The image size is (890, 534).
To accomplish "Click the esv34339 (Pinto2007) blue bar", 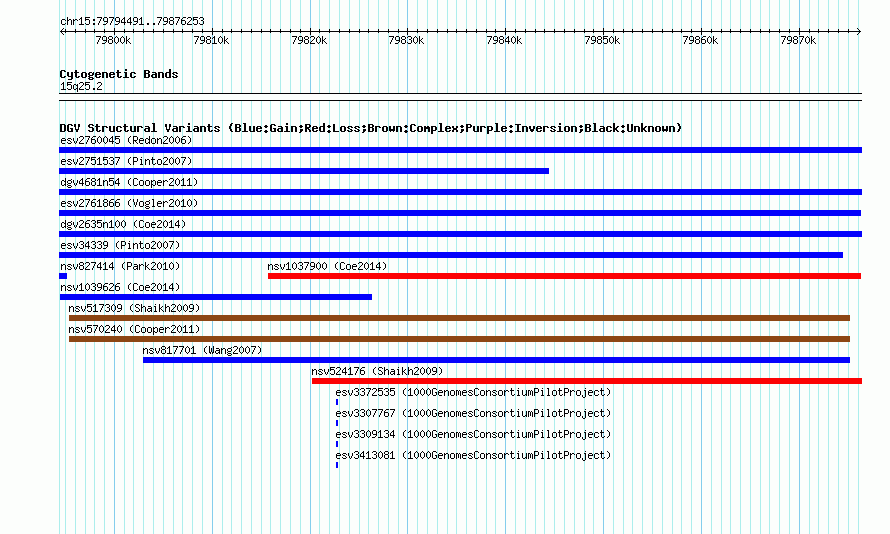I will tap(451, 255).
